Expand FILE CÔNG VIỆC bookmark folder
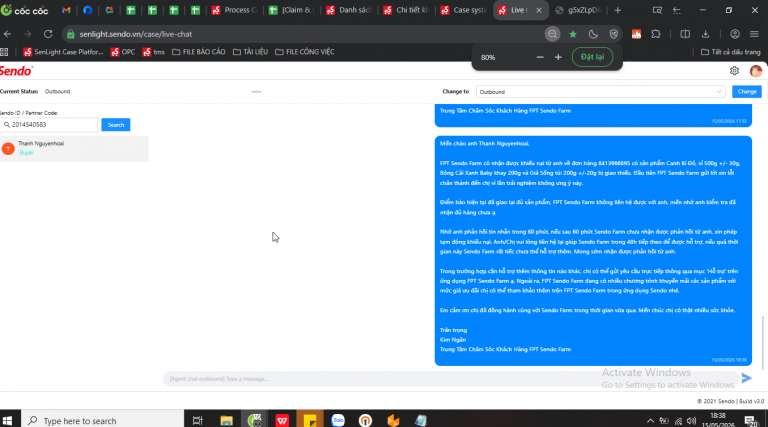Image resolution: width=768 pixels, height=427 pixels. tap(305, 52)
